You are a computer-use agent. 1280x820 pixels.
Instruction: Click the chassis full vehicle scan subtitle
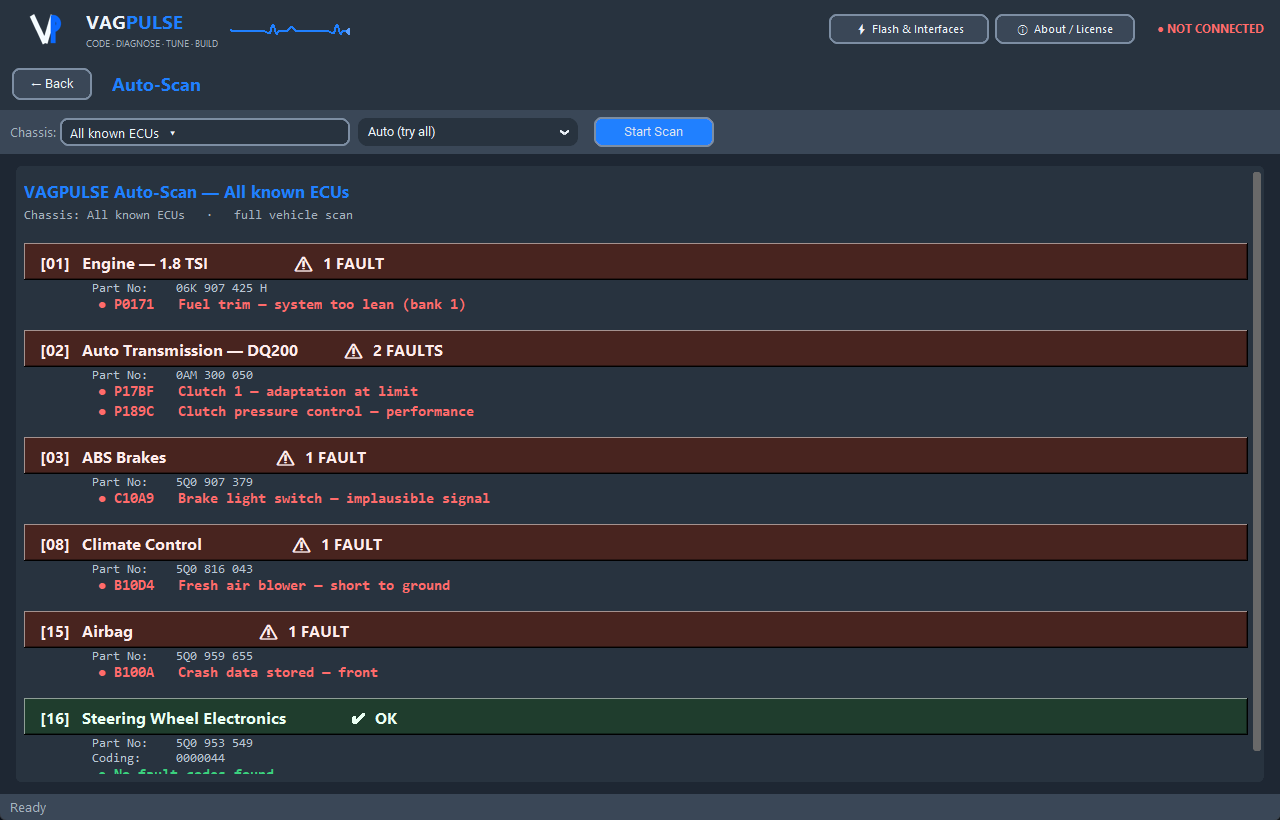pos(188,215)
